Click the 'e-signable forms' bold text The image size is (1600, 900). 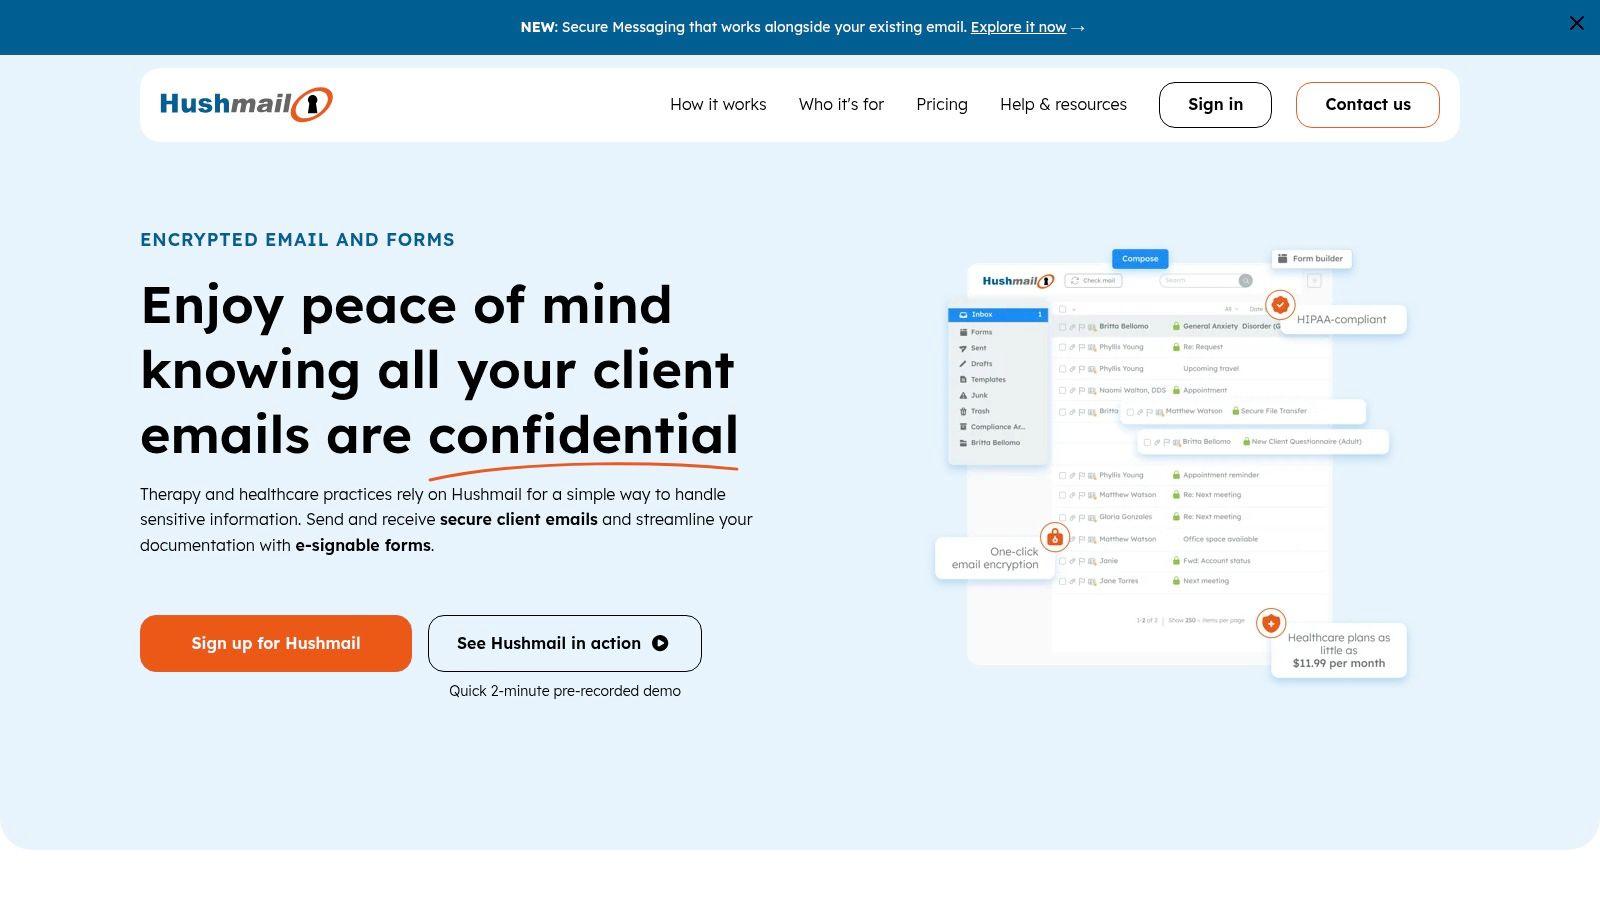363,546
